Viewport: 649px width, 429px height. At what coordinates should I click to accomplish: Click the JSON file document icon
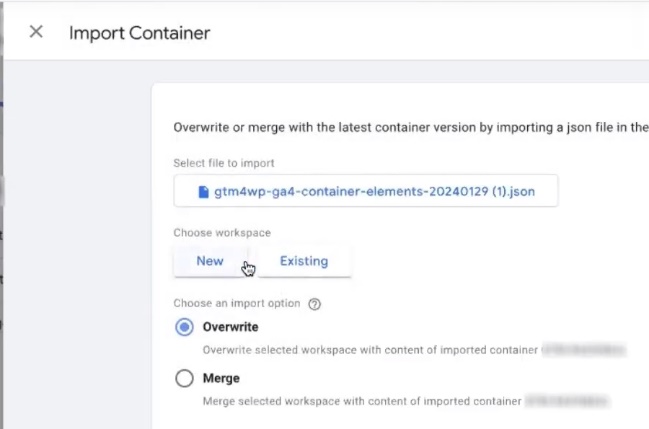tap(204, 191)
